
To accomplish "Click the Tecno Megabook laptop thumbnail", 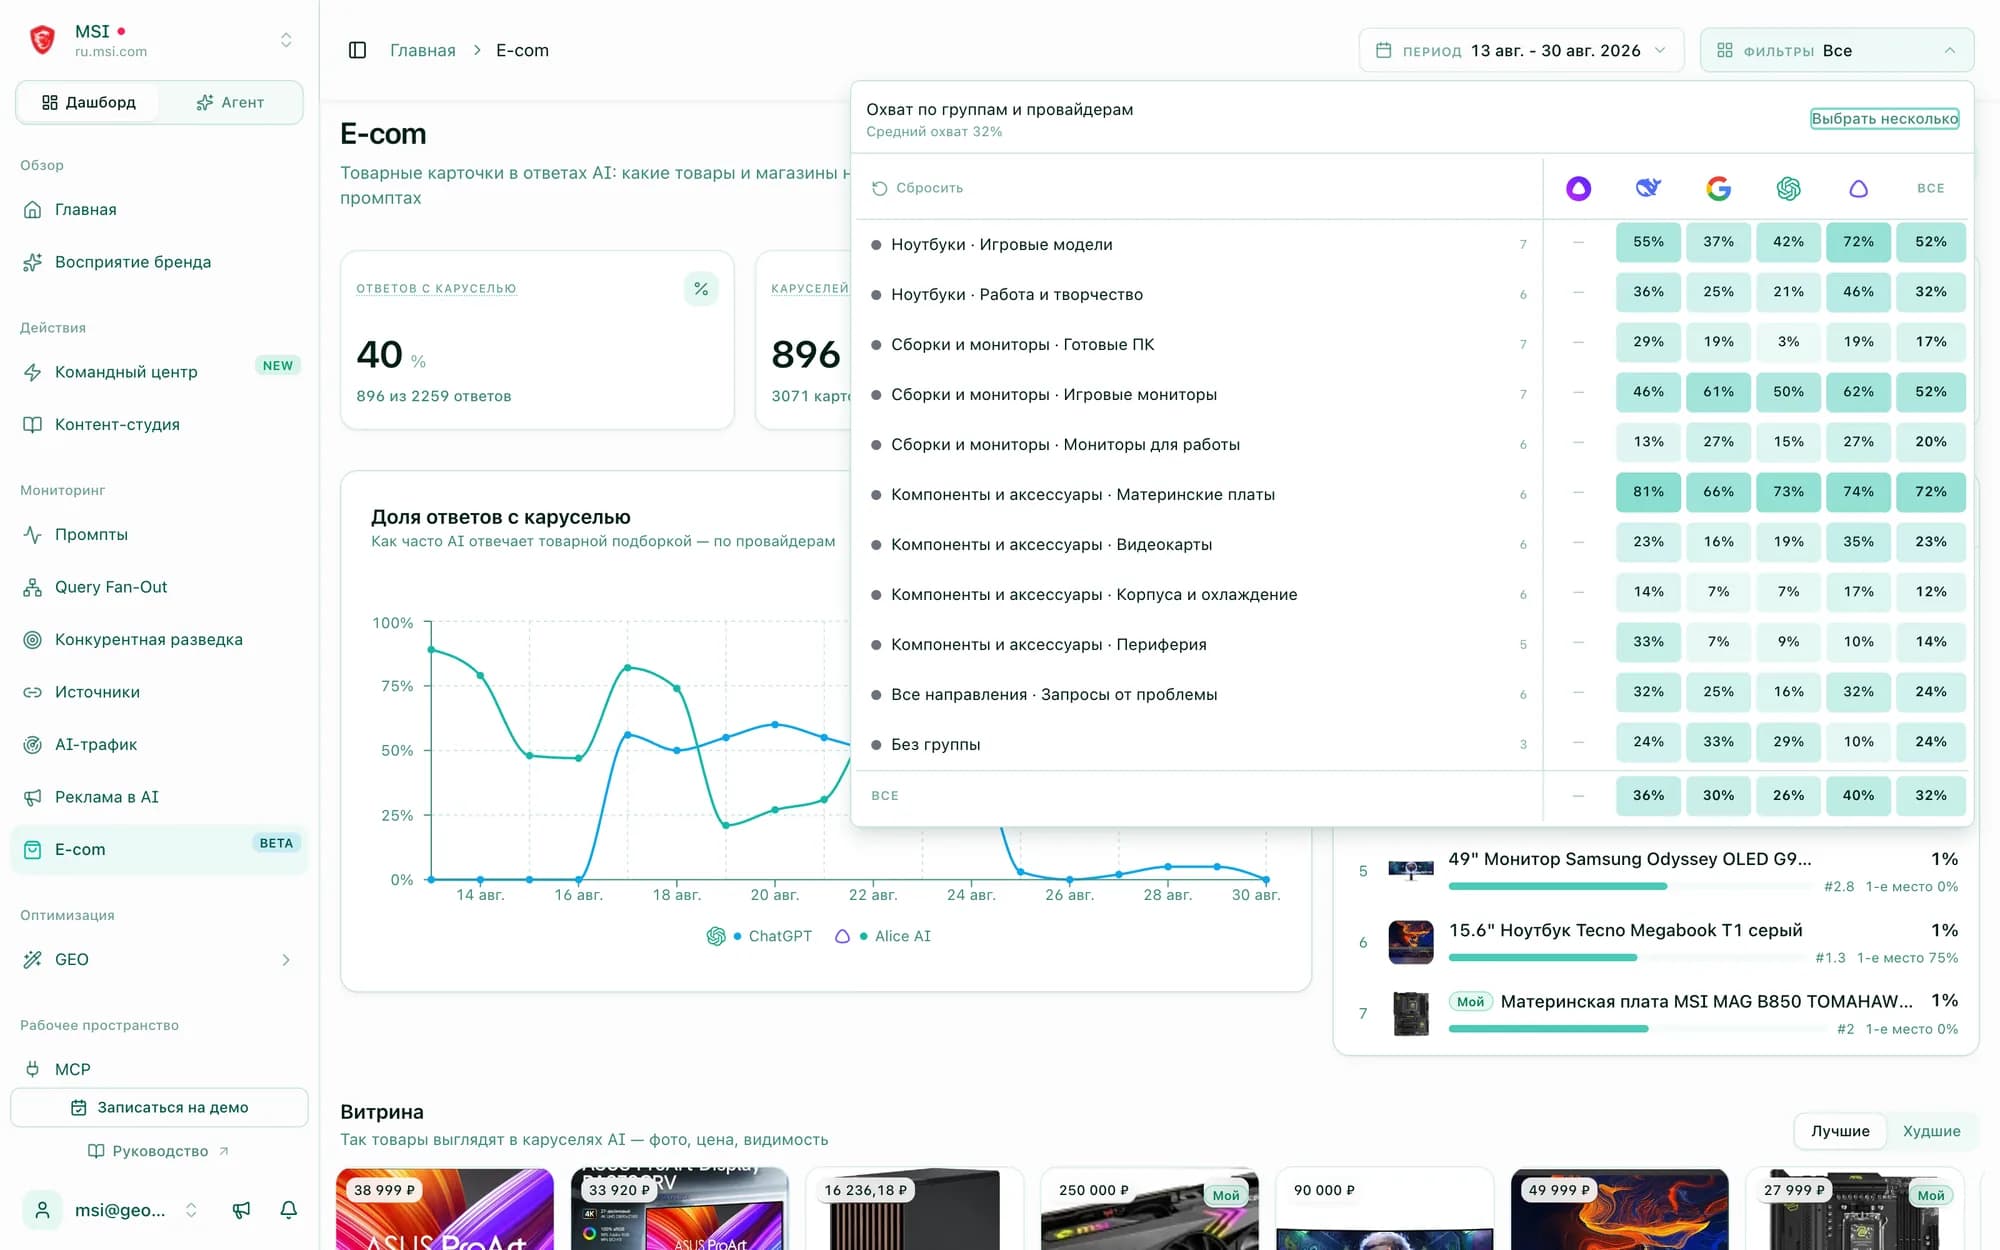I will pyautogui.click(x=1411, y=942).
